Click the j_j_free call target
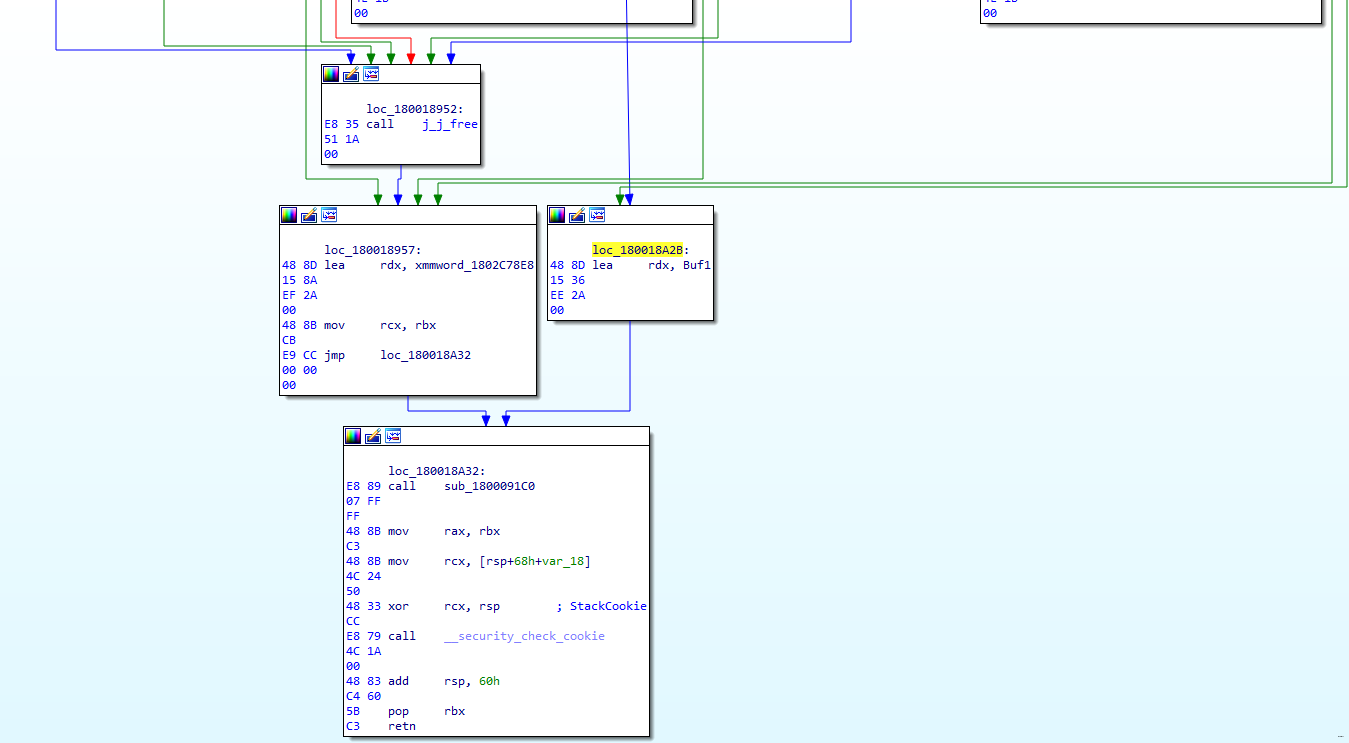The height and width of the screenshot is (743, 1349). 450,125
